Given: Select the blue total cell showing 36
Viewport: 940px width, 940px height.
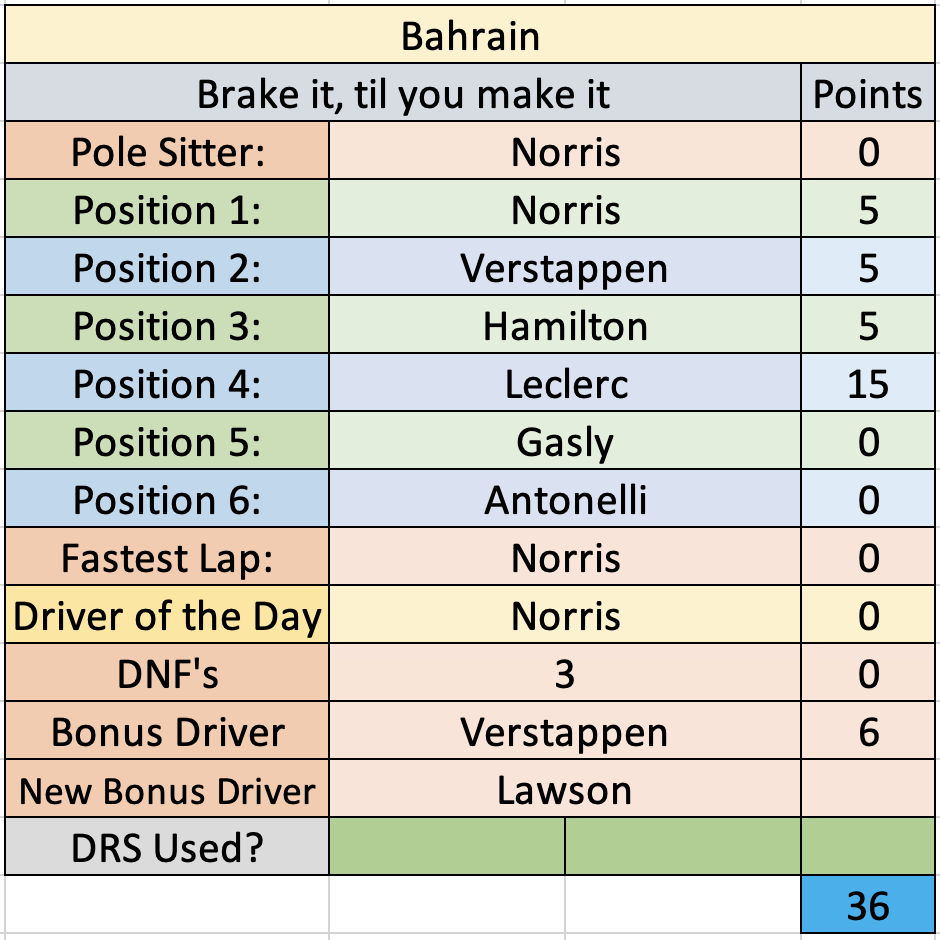Looking at the screenshot, I should (867, 904).
